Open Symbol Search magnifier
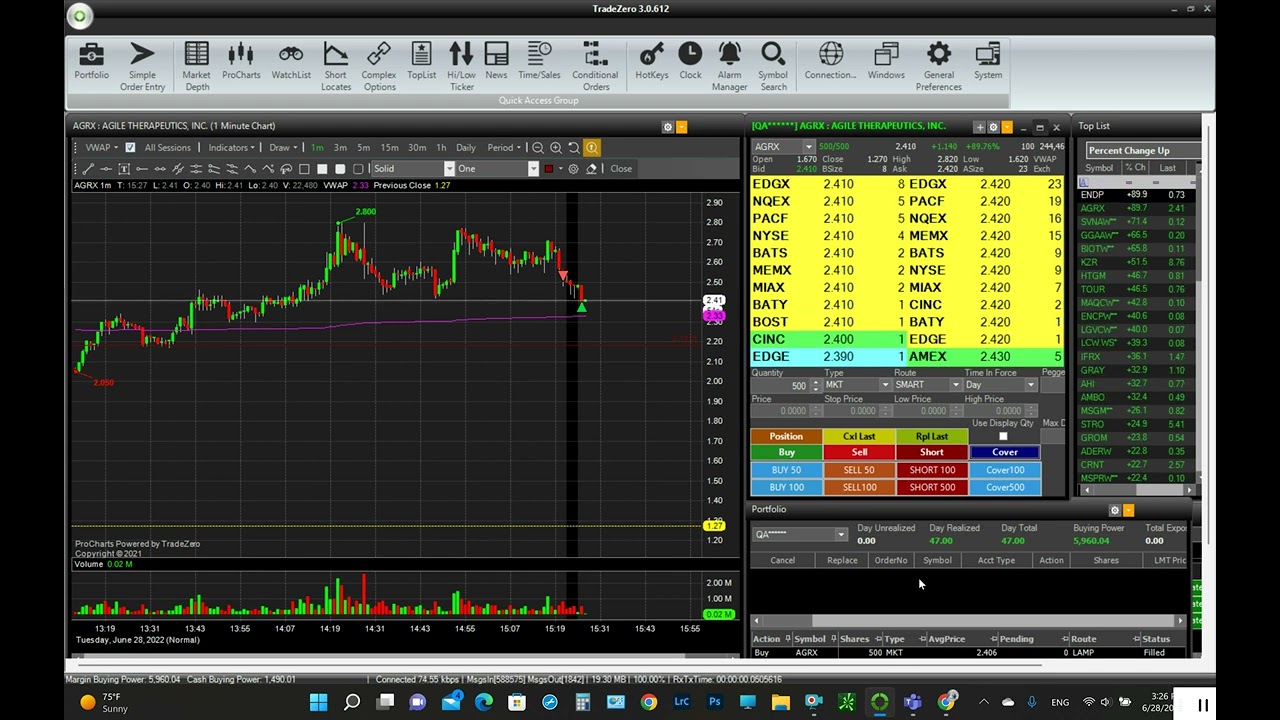This screenshot has height=720, width=1280. coord(773,67)
